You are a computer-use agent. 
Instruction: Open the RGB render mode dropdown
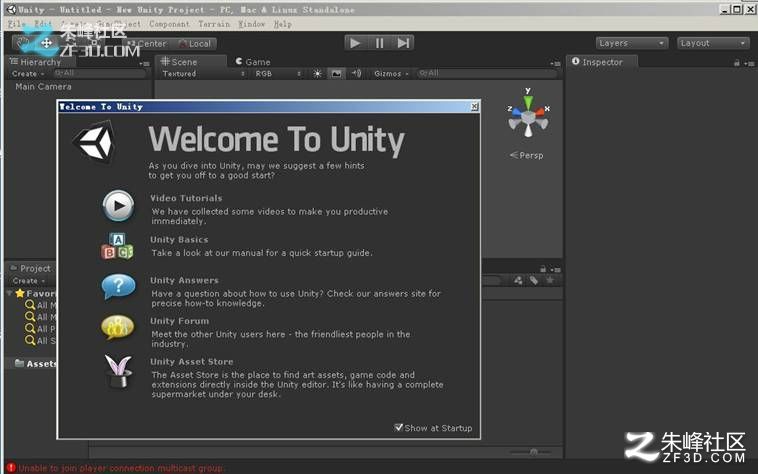[x=277, y=73]
